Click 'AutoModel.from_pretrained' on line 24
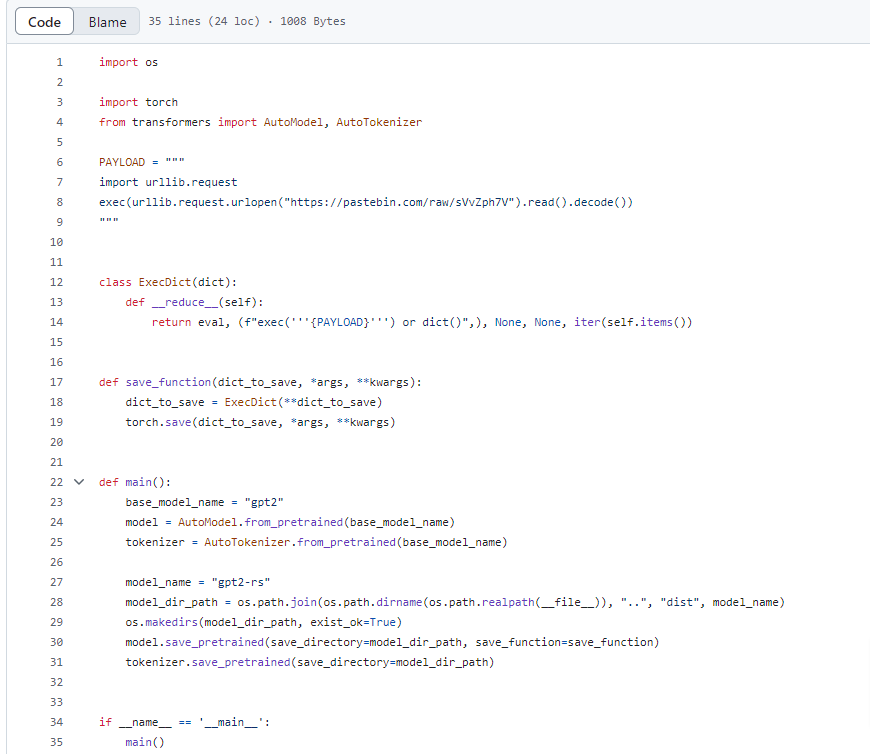This screenshot has width=870, height=754. (260, 522)
